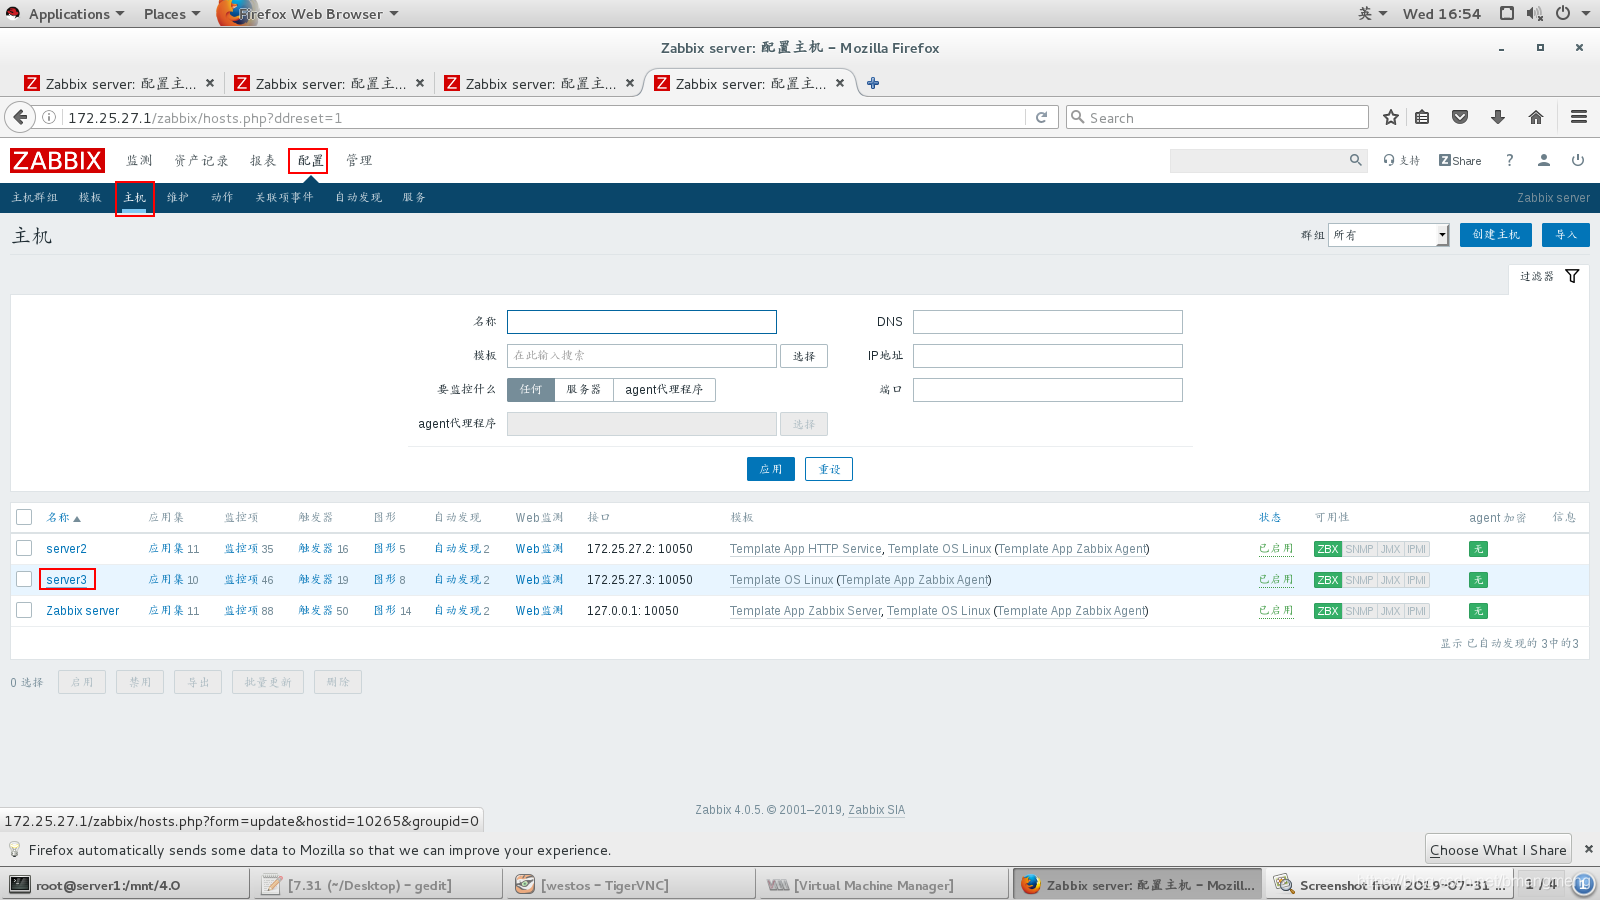Image resolution: width=1600 pixels, height=900 pixels.
Task: Click the 导入 button
Action: (1565, 235)
